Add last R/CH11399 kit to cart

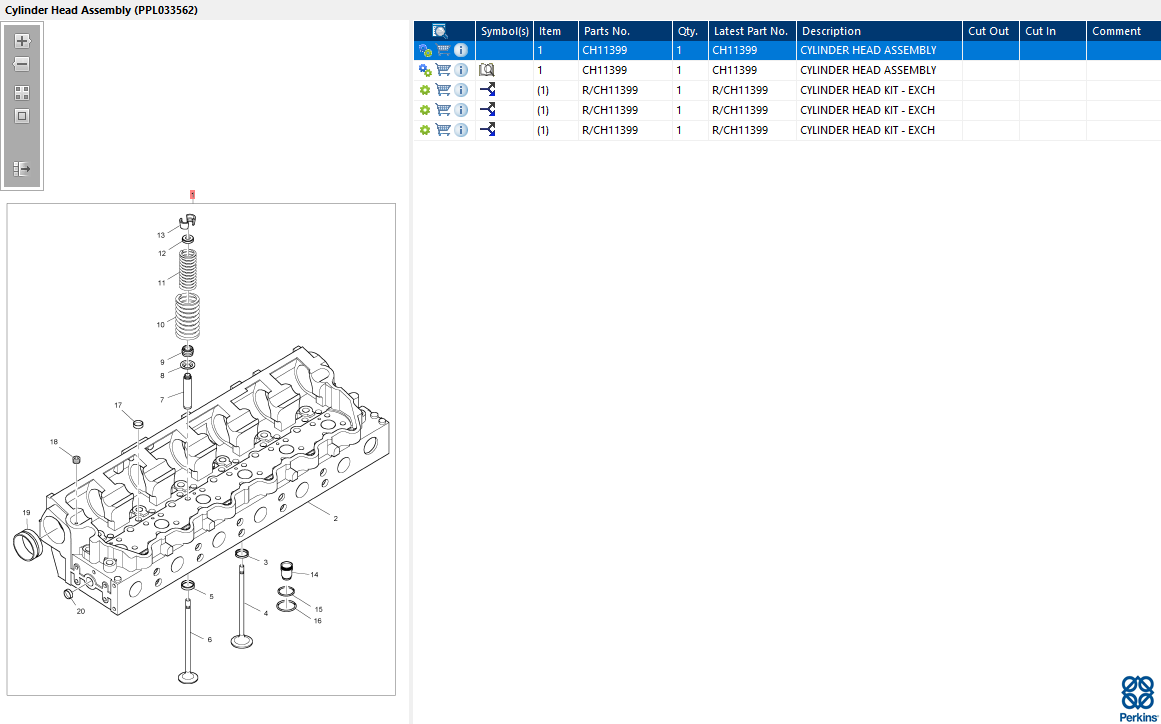point(443,130)
